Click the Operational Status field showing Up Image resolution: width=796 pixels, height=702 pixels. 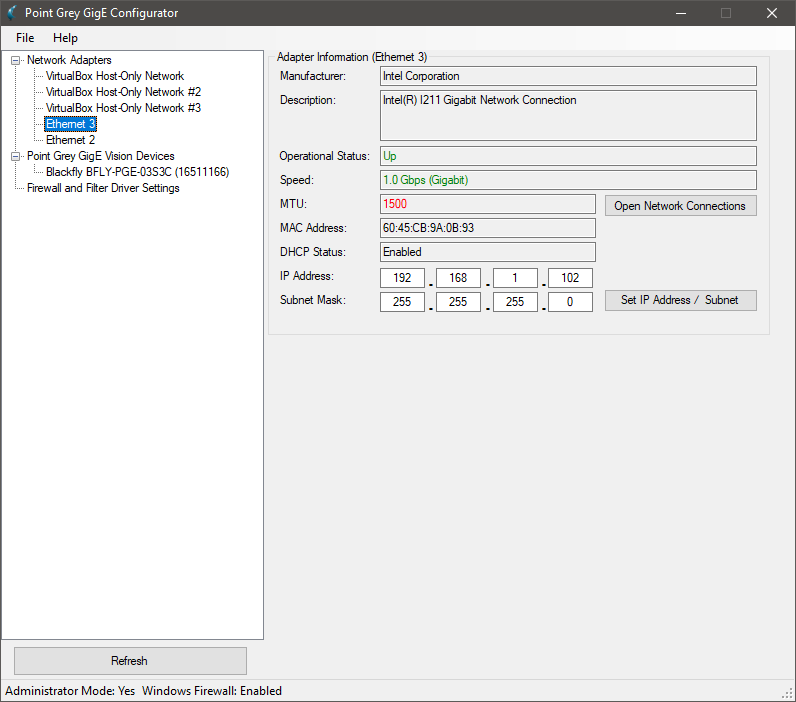(x=568, y=156)
